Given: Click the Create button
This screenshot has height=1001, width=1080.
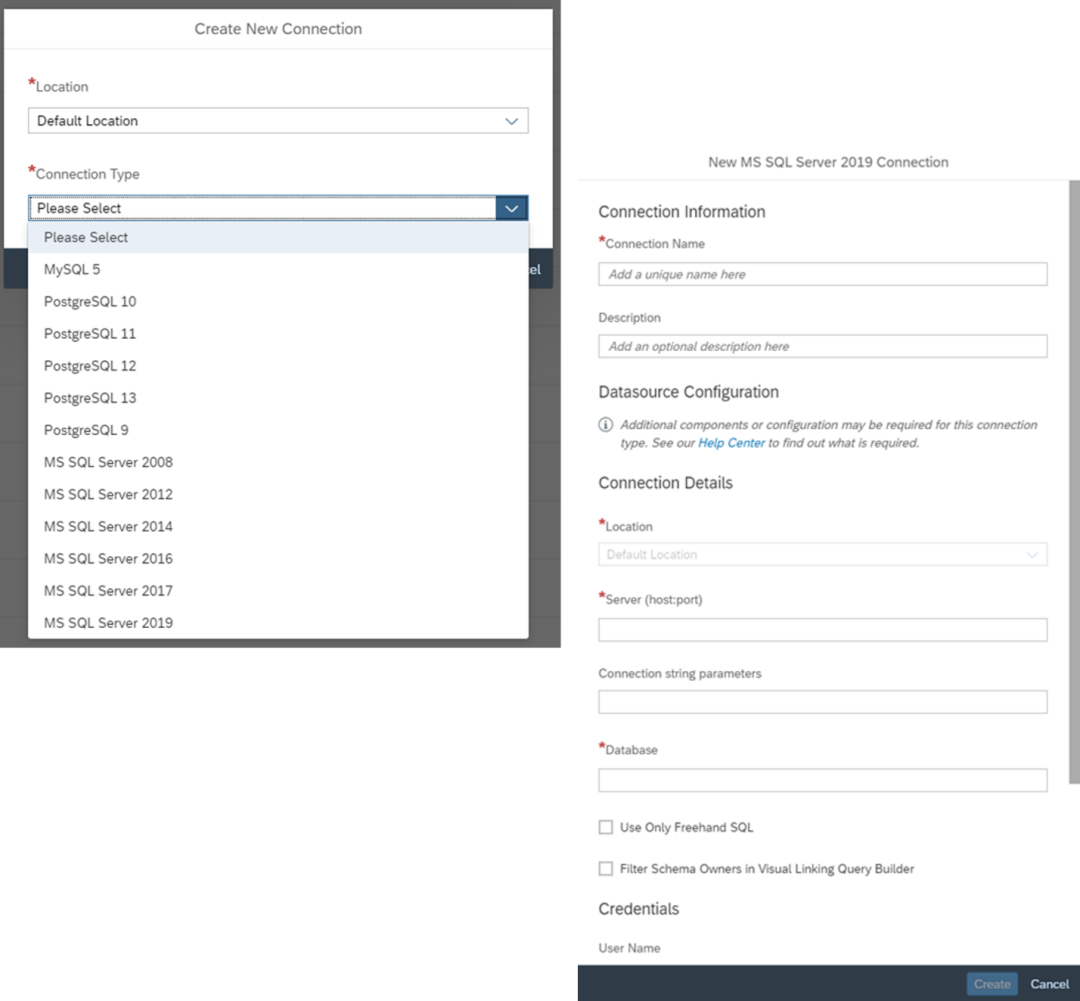Looking at the screenshot, I should pyautogui.click(x=992, y=984).
